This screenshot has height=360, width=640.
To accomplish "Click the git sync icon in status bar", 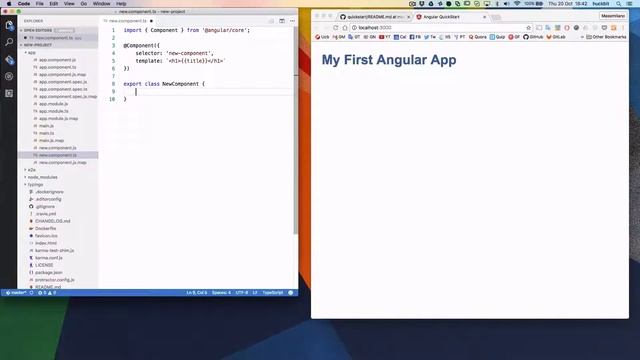I will click(31, 293).
